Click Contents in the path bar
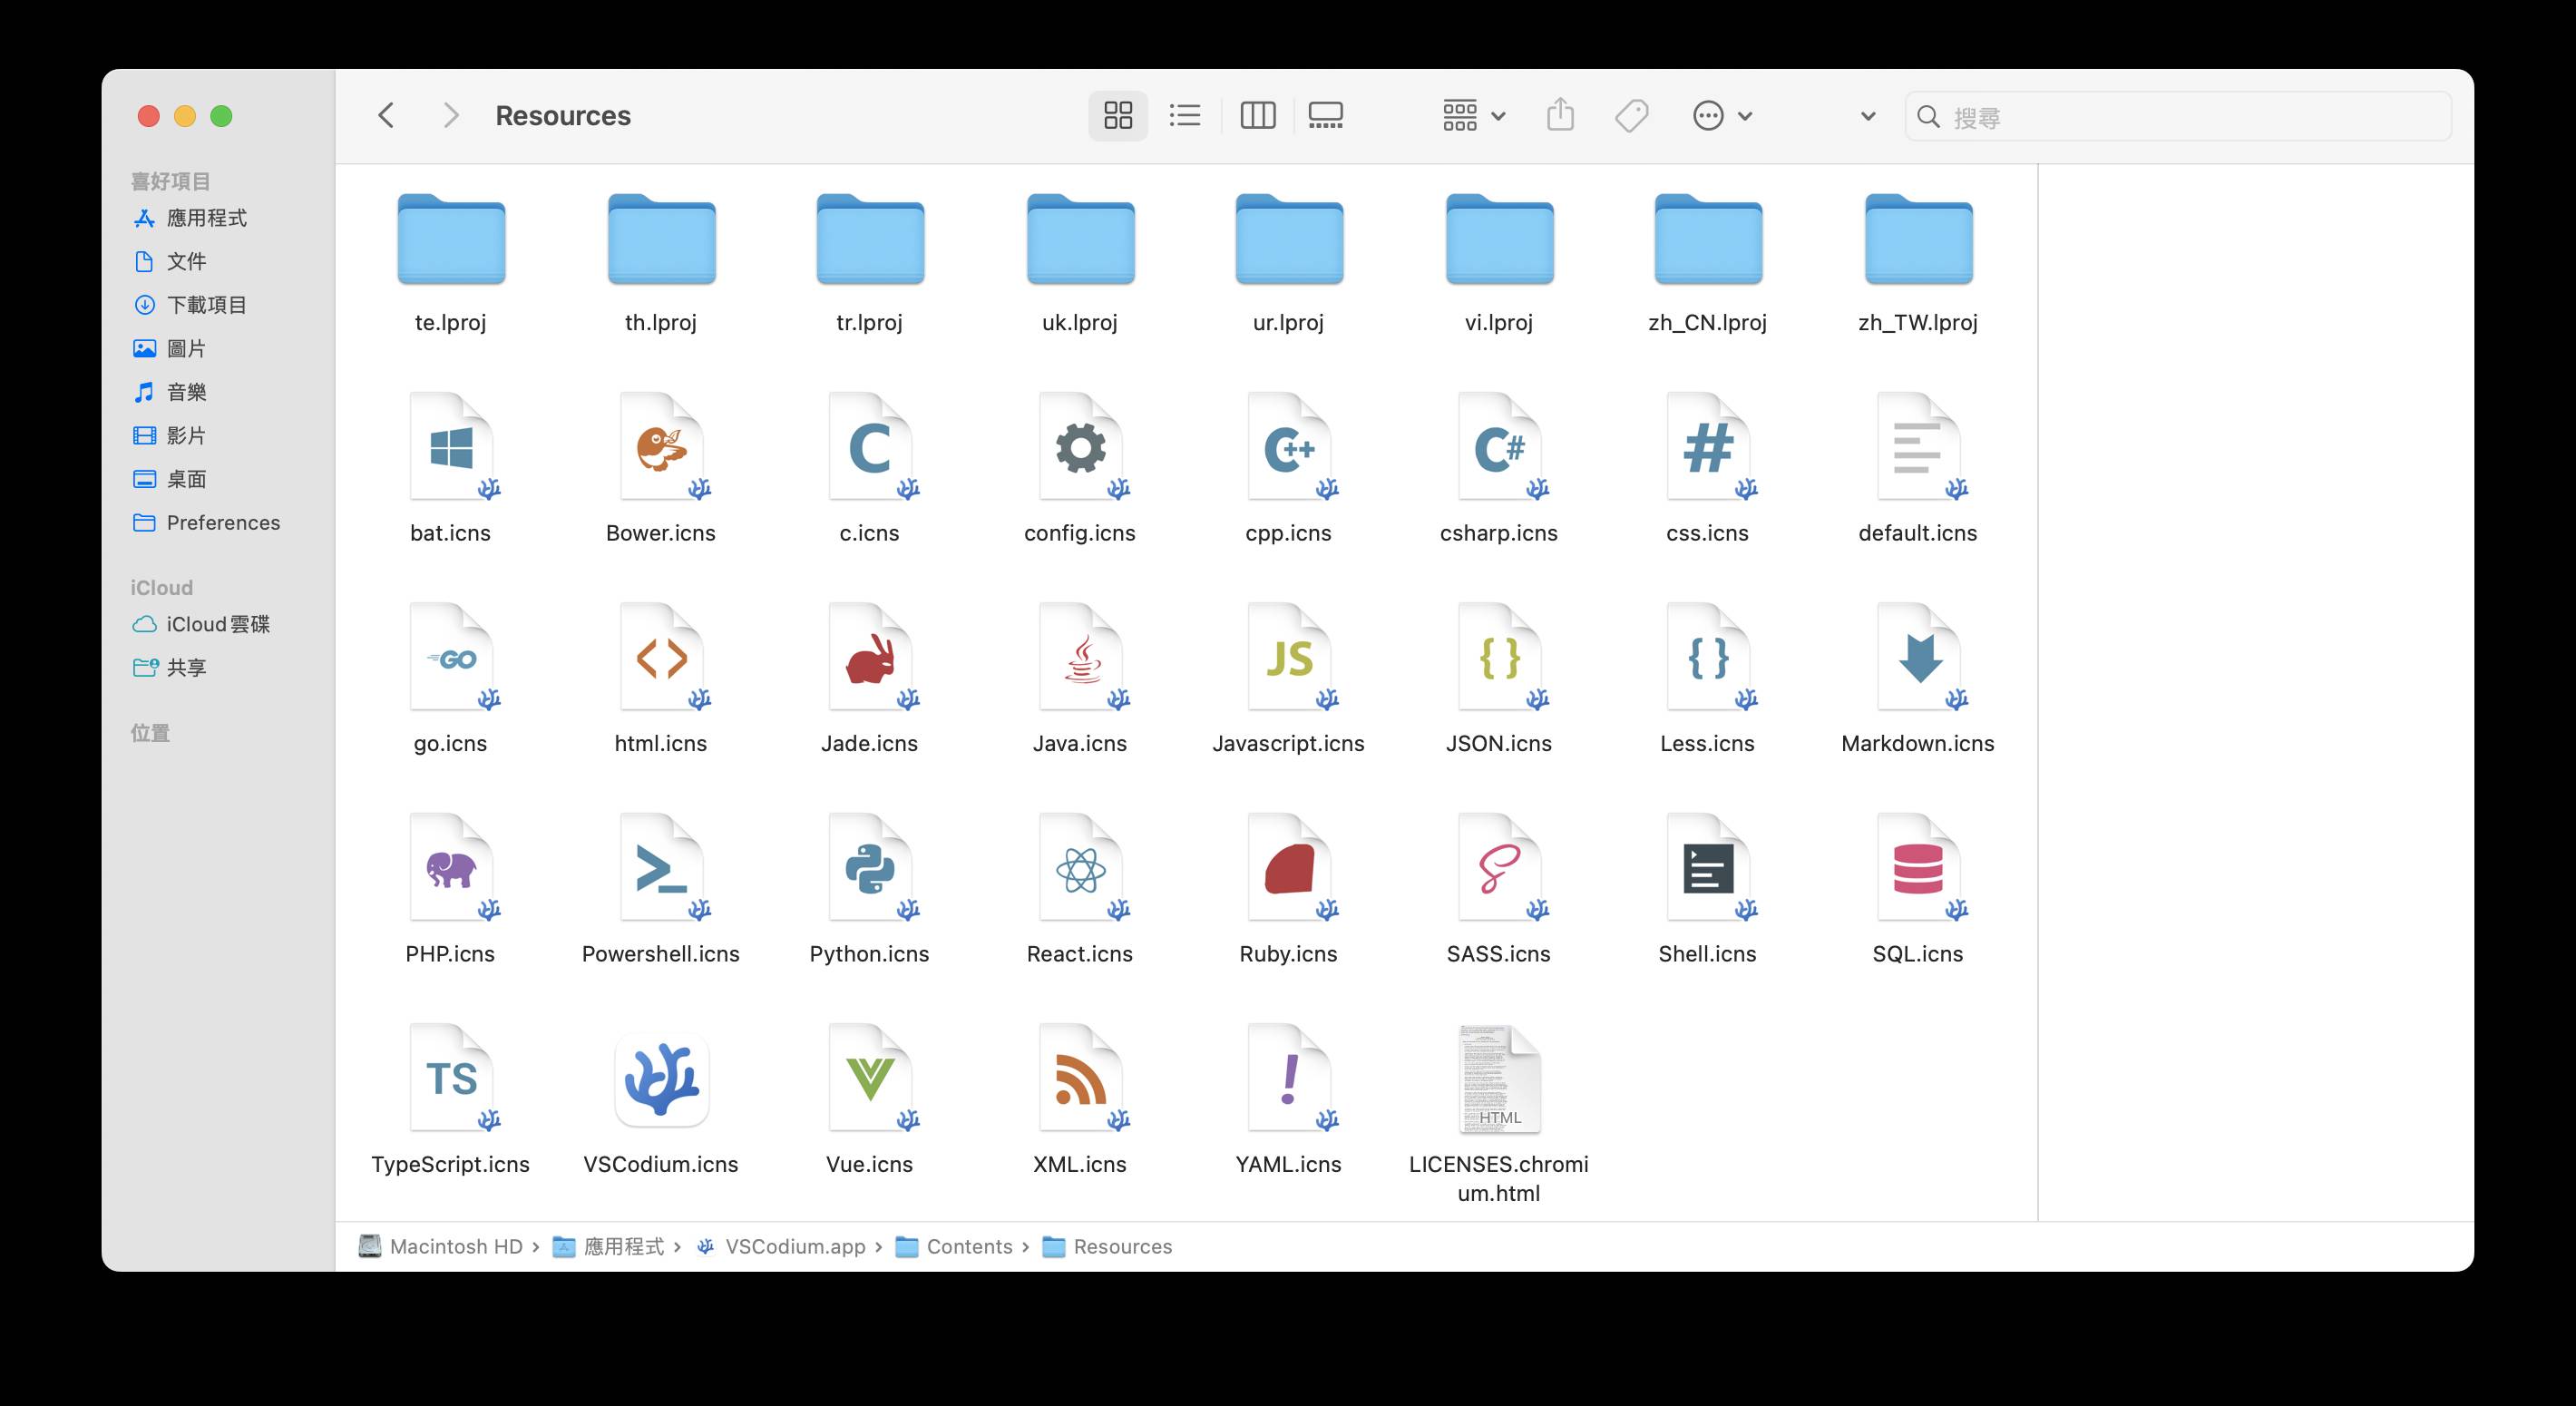 tap(954, 1246)
